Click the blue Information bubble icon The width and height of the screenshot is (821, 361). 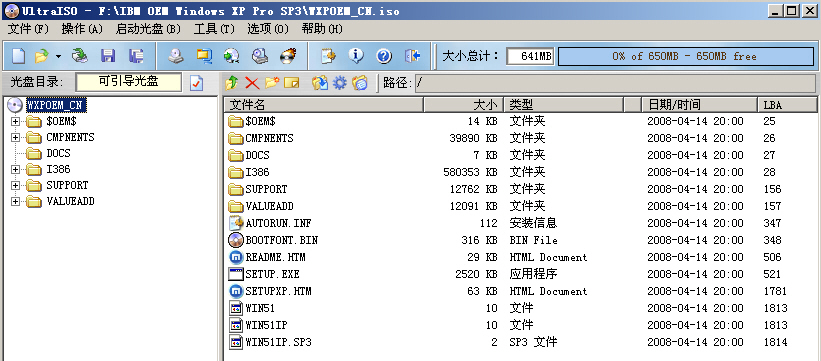click(x=356, y=56)
